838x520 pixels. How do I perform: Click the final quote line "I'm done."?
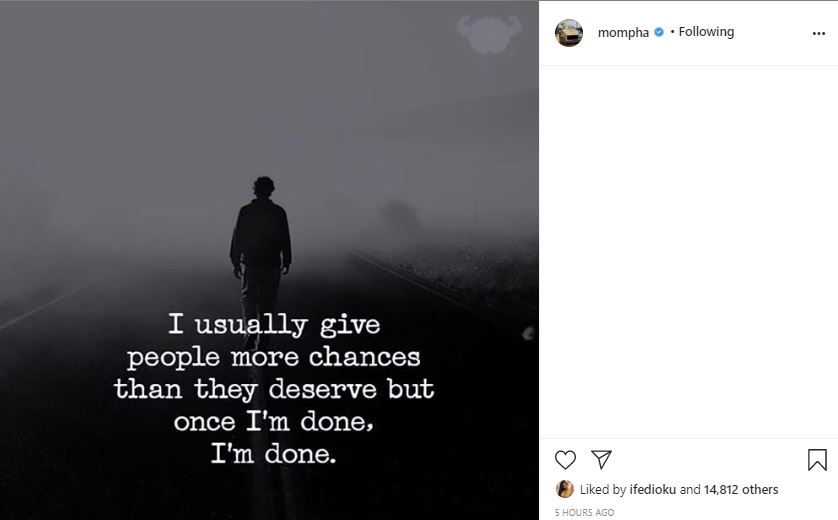(274, 453)
